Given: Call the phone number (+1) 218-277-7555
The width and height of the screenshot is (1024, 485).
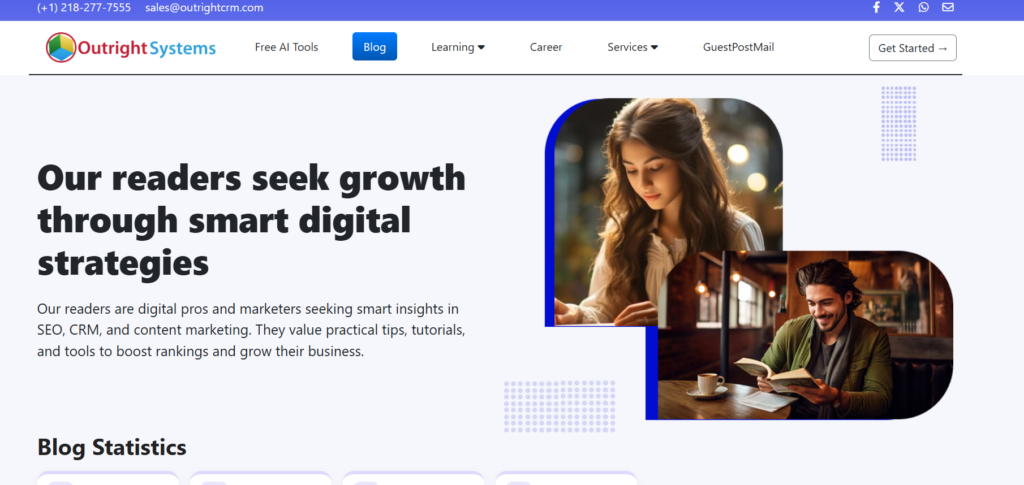Looking at the screenshot, I should (84, 8).
